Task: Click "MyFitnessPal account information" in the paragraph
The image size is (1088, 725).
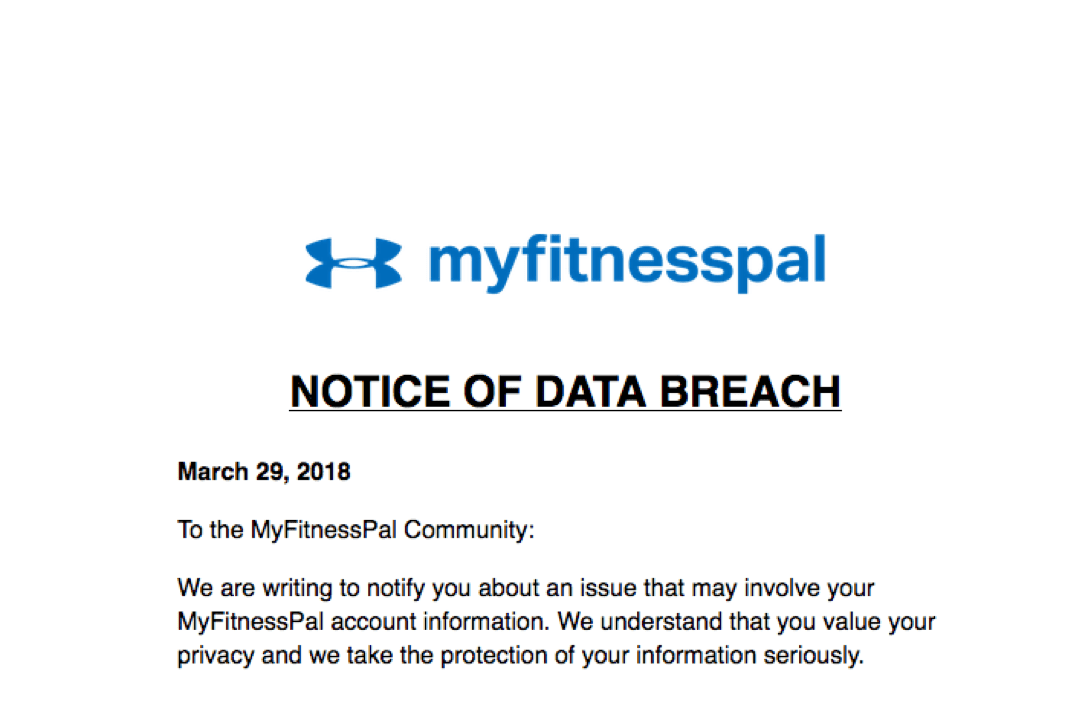Action: [x=364, y=622]
